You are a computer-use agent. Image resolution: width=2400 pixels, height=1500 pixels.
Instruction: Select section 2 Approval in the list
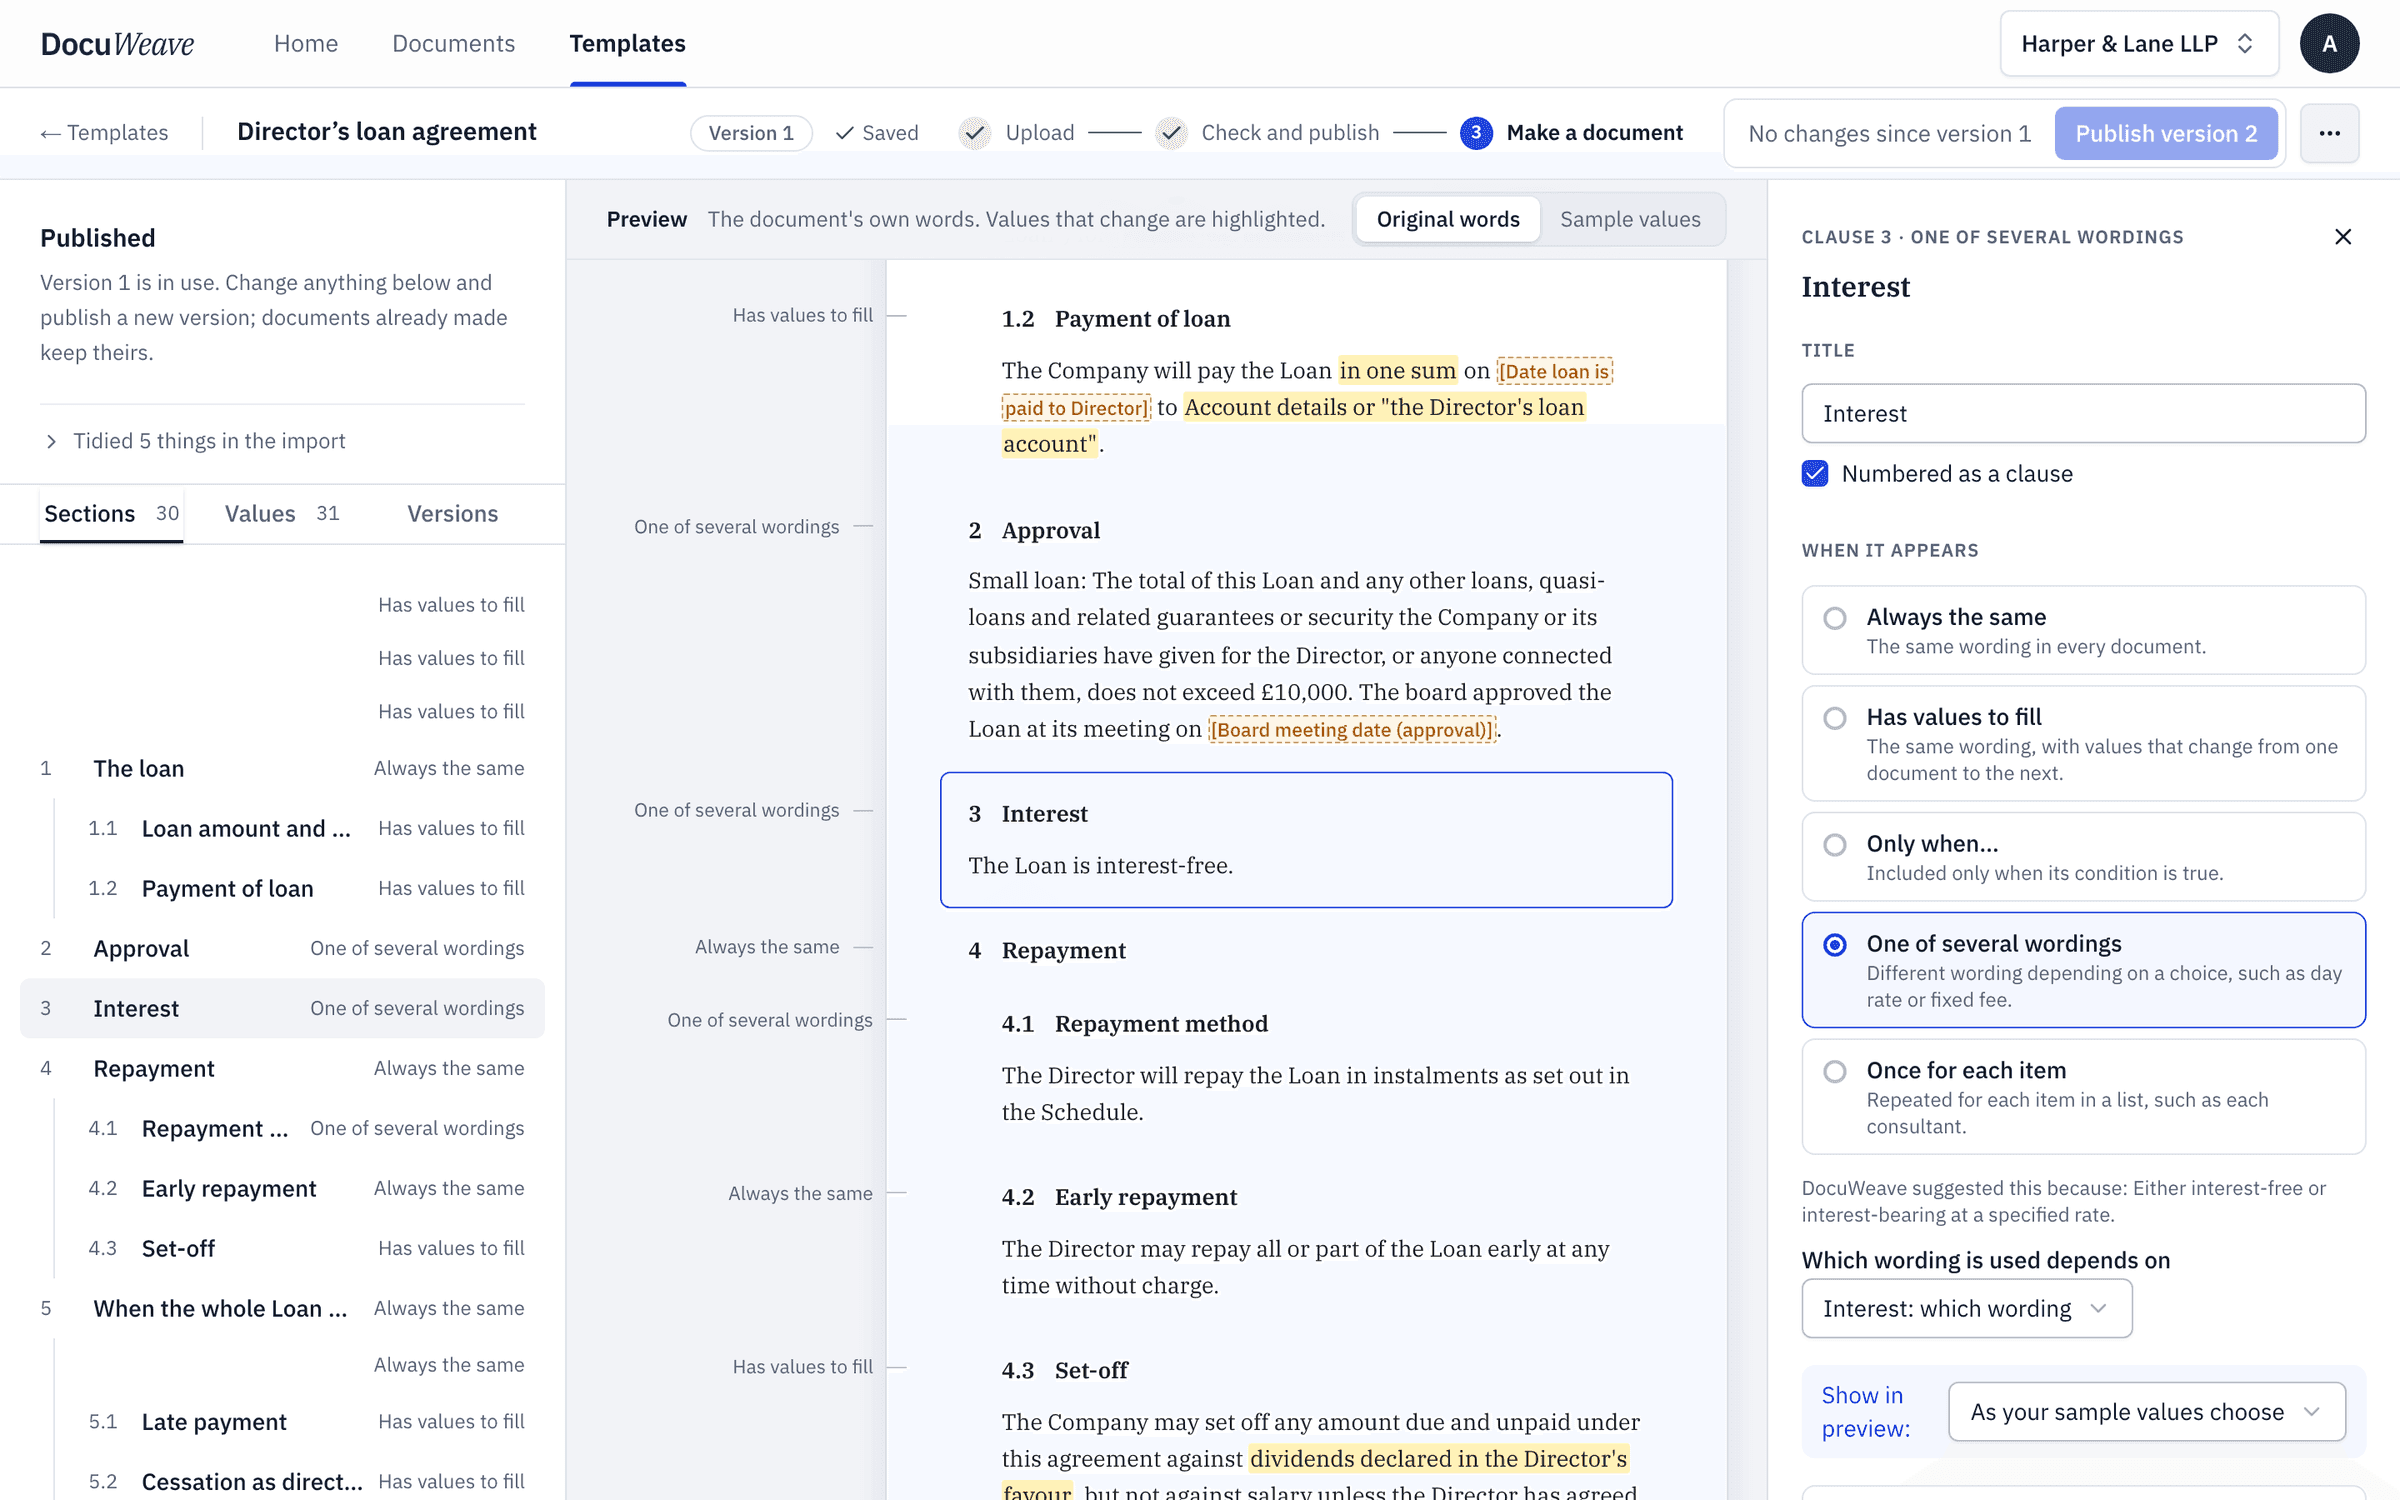pyautogui.click(x=282, y=948)
